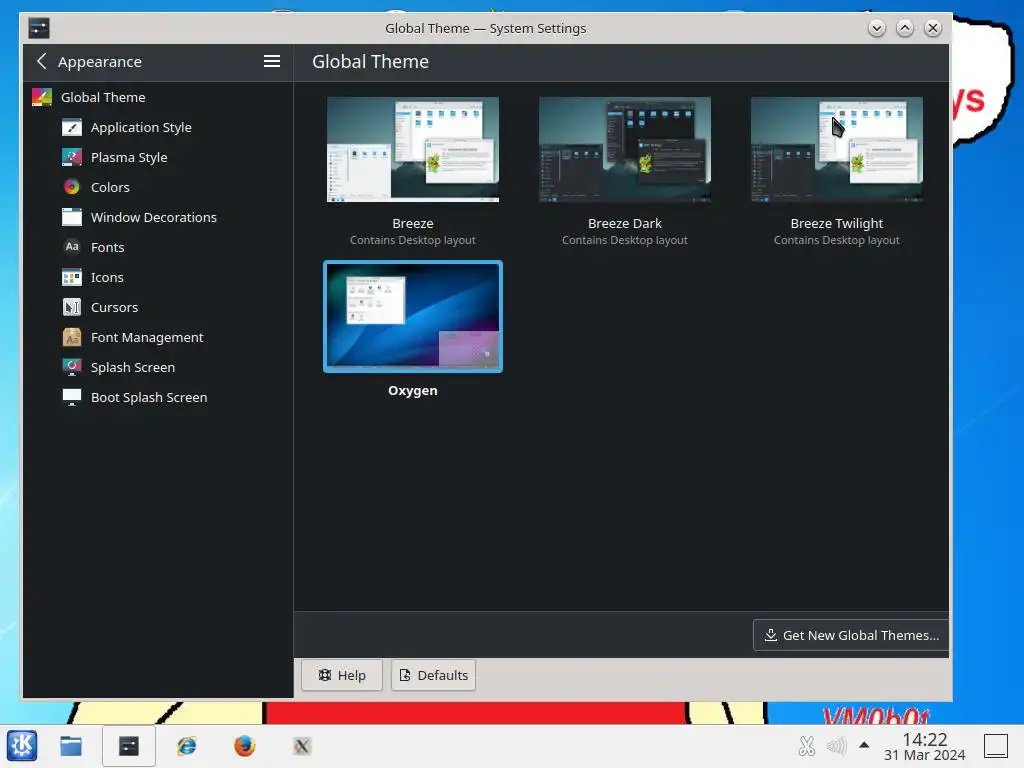Open the KDE application launcher
This screenshot has width=1024, height=768.
[x=22, y=745]
